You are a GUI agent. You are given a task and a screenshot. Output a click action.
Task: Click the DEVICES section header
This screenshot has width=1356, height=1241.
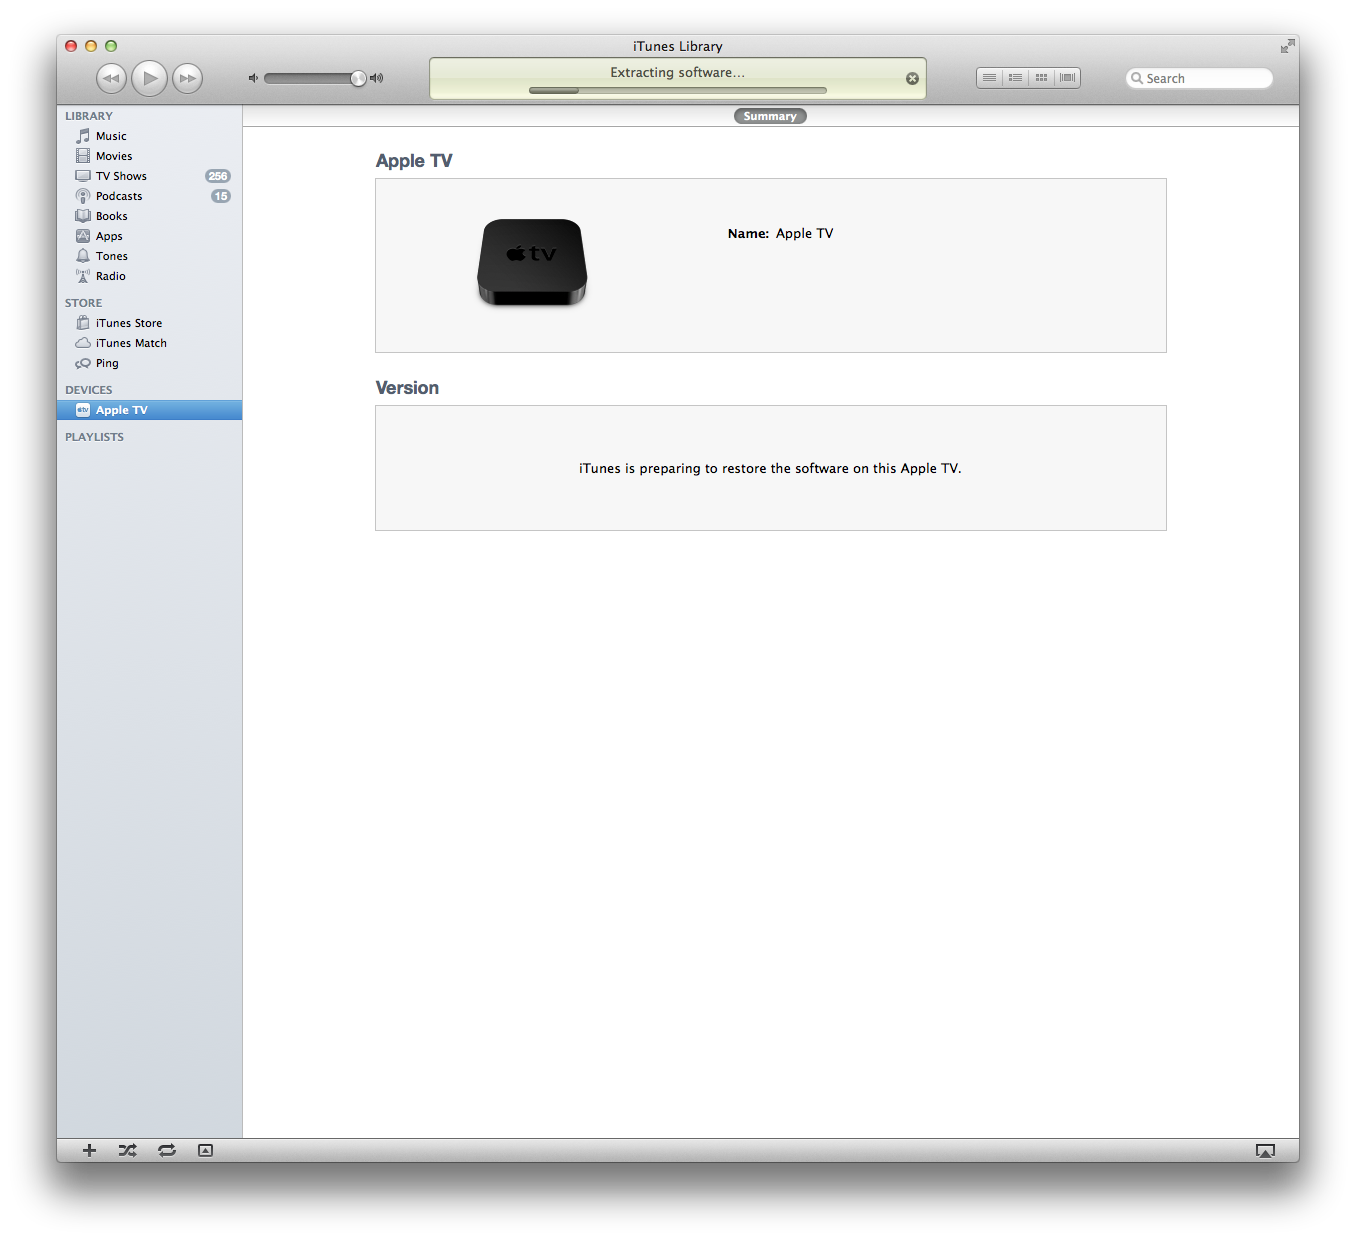point(89,390)
